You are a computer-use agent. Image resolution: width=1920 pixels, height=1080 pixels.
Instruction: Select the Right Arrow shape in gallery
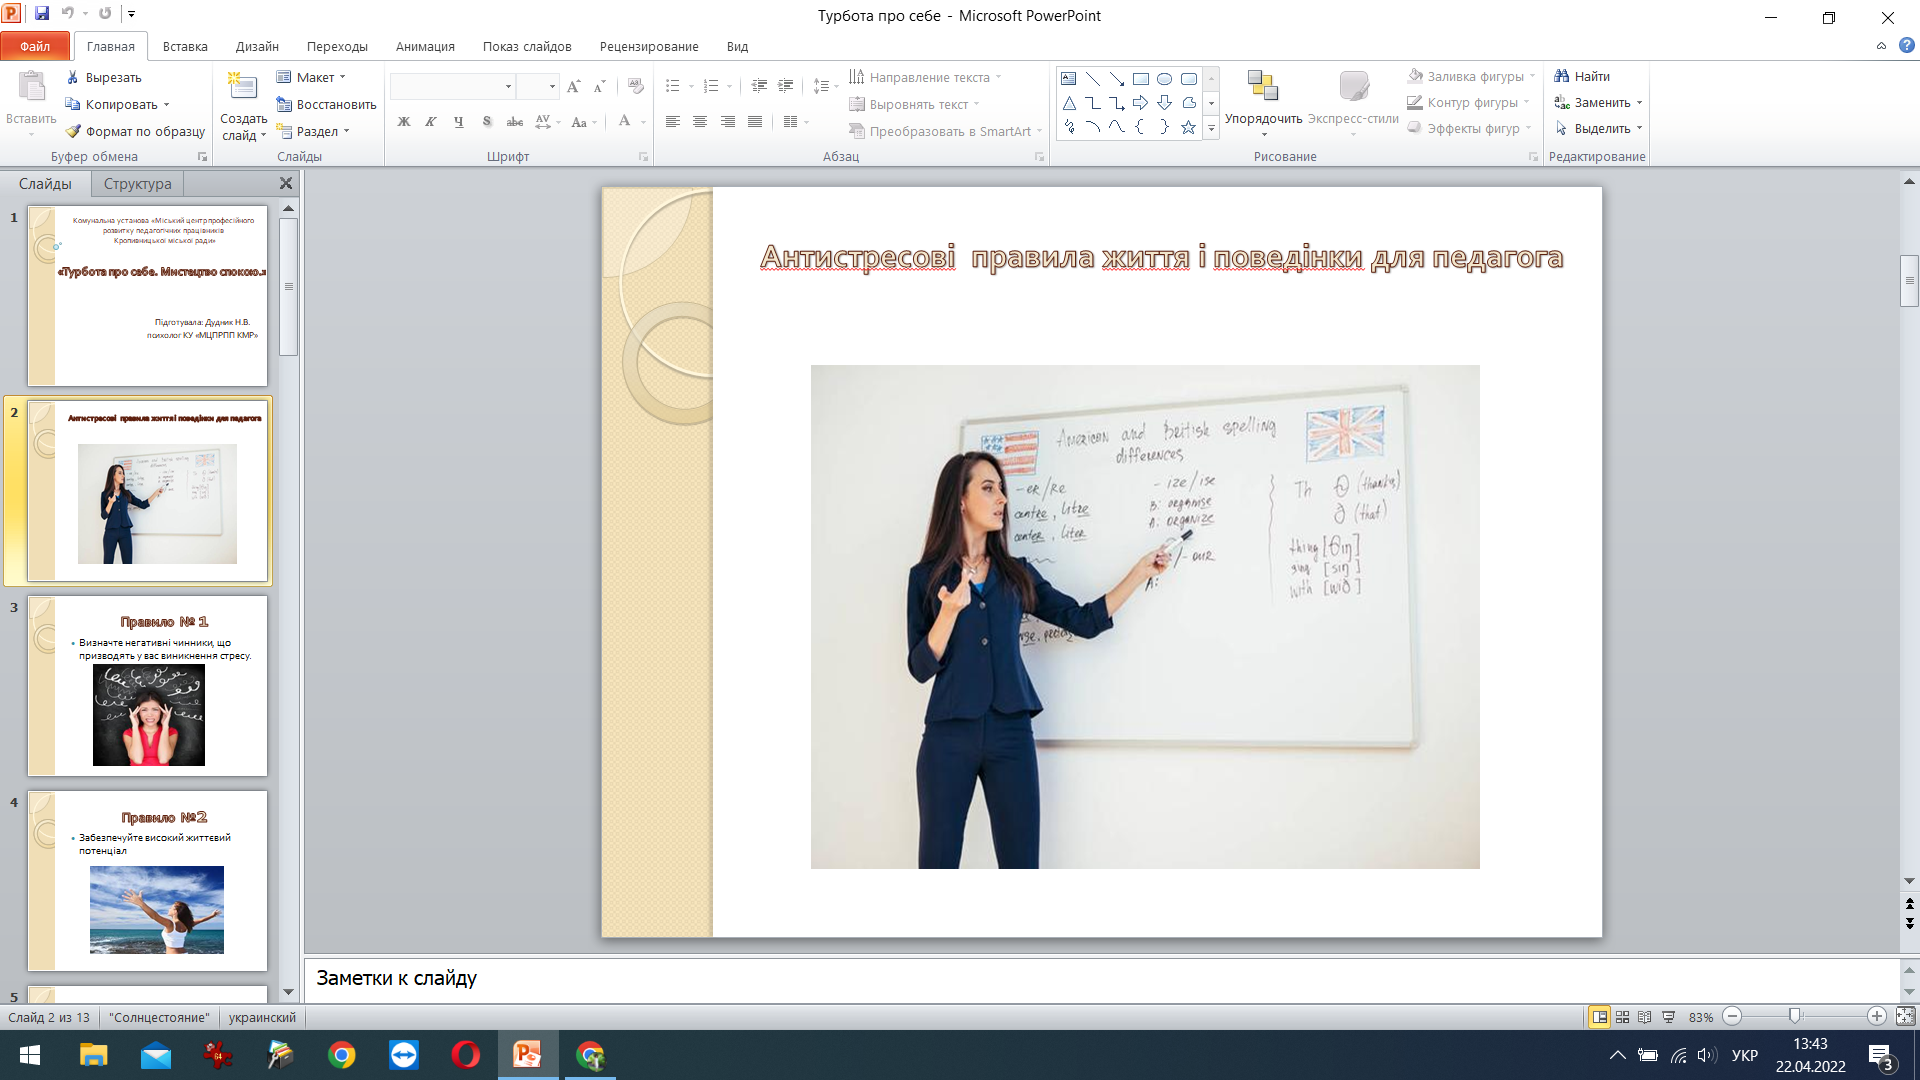1140,103
